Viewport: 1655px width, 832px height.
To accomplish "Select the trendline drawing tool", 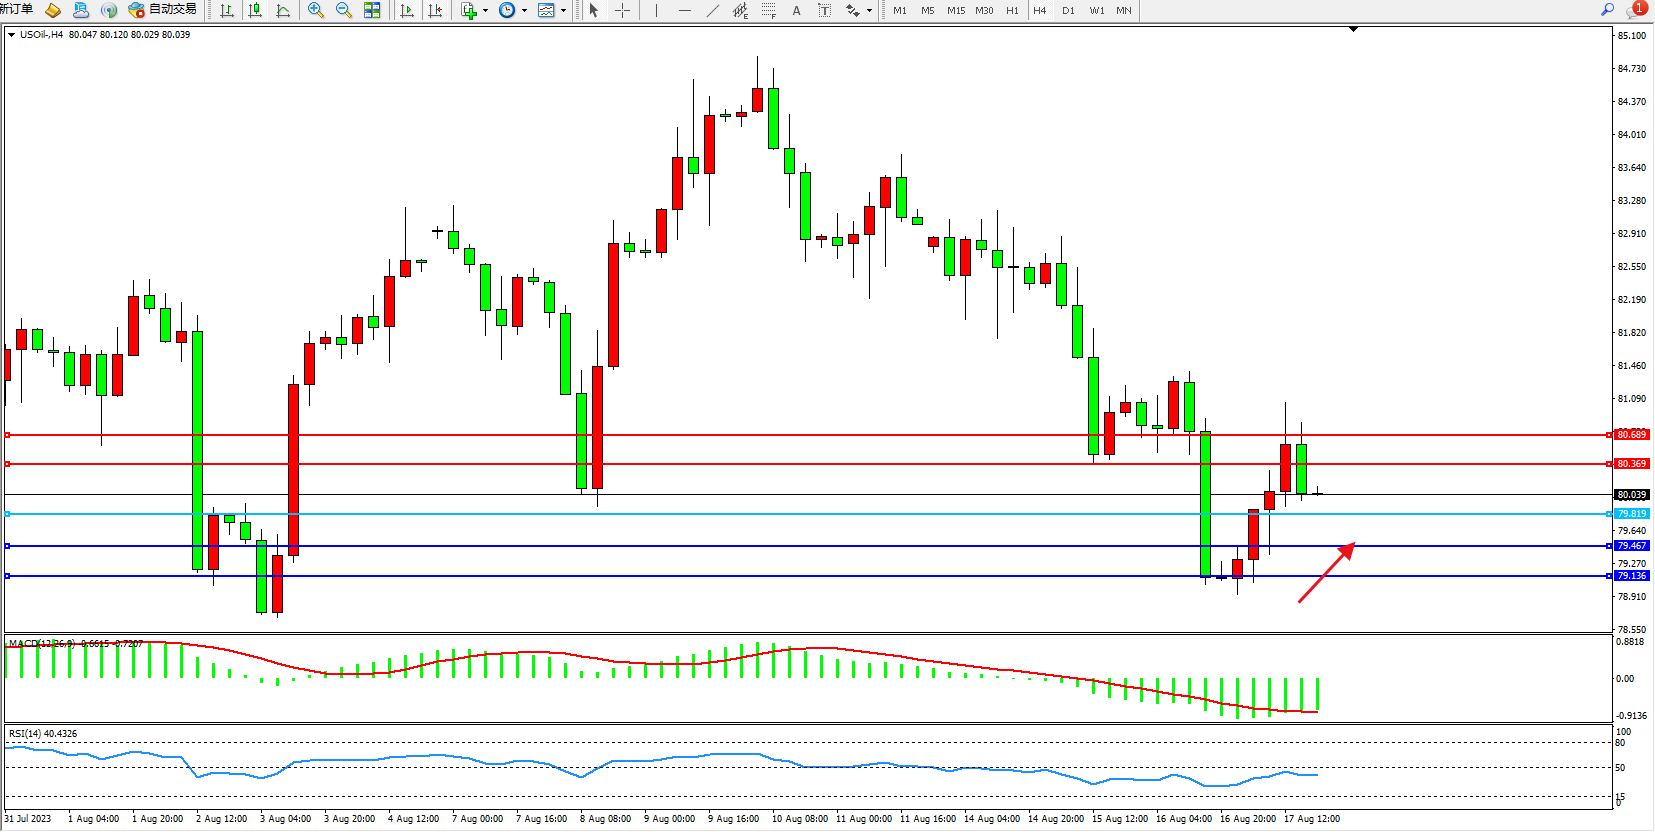I will click(712, 10).
